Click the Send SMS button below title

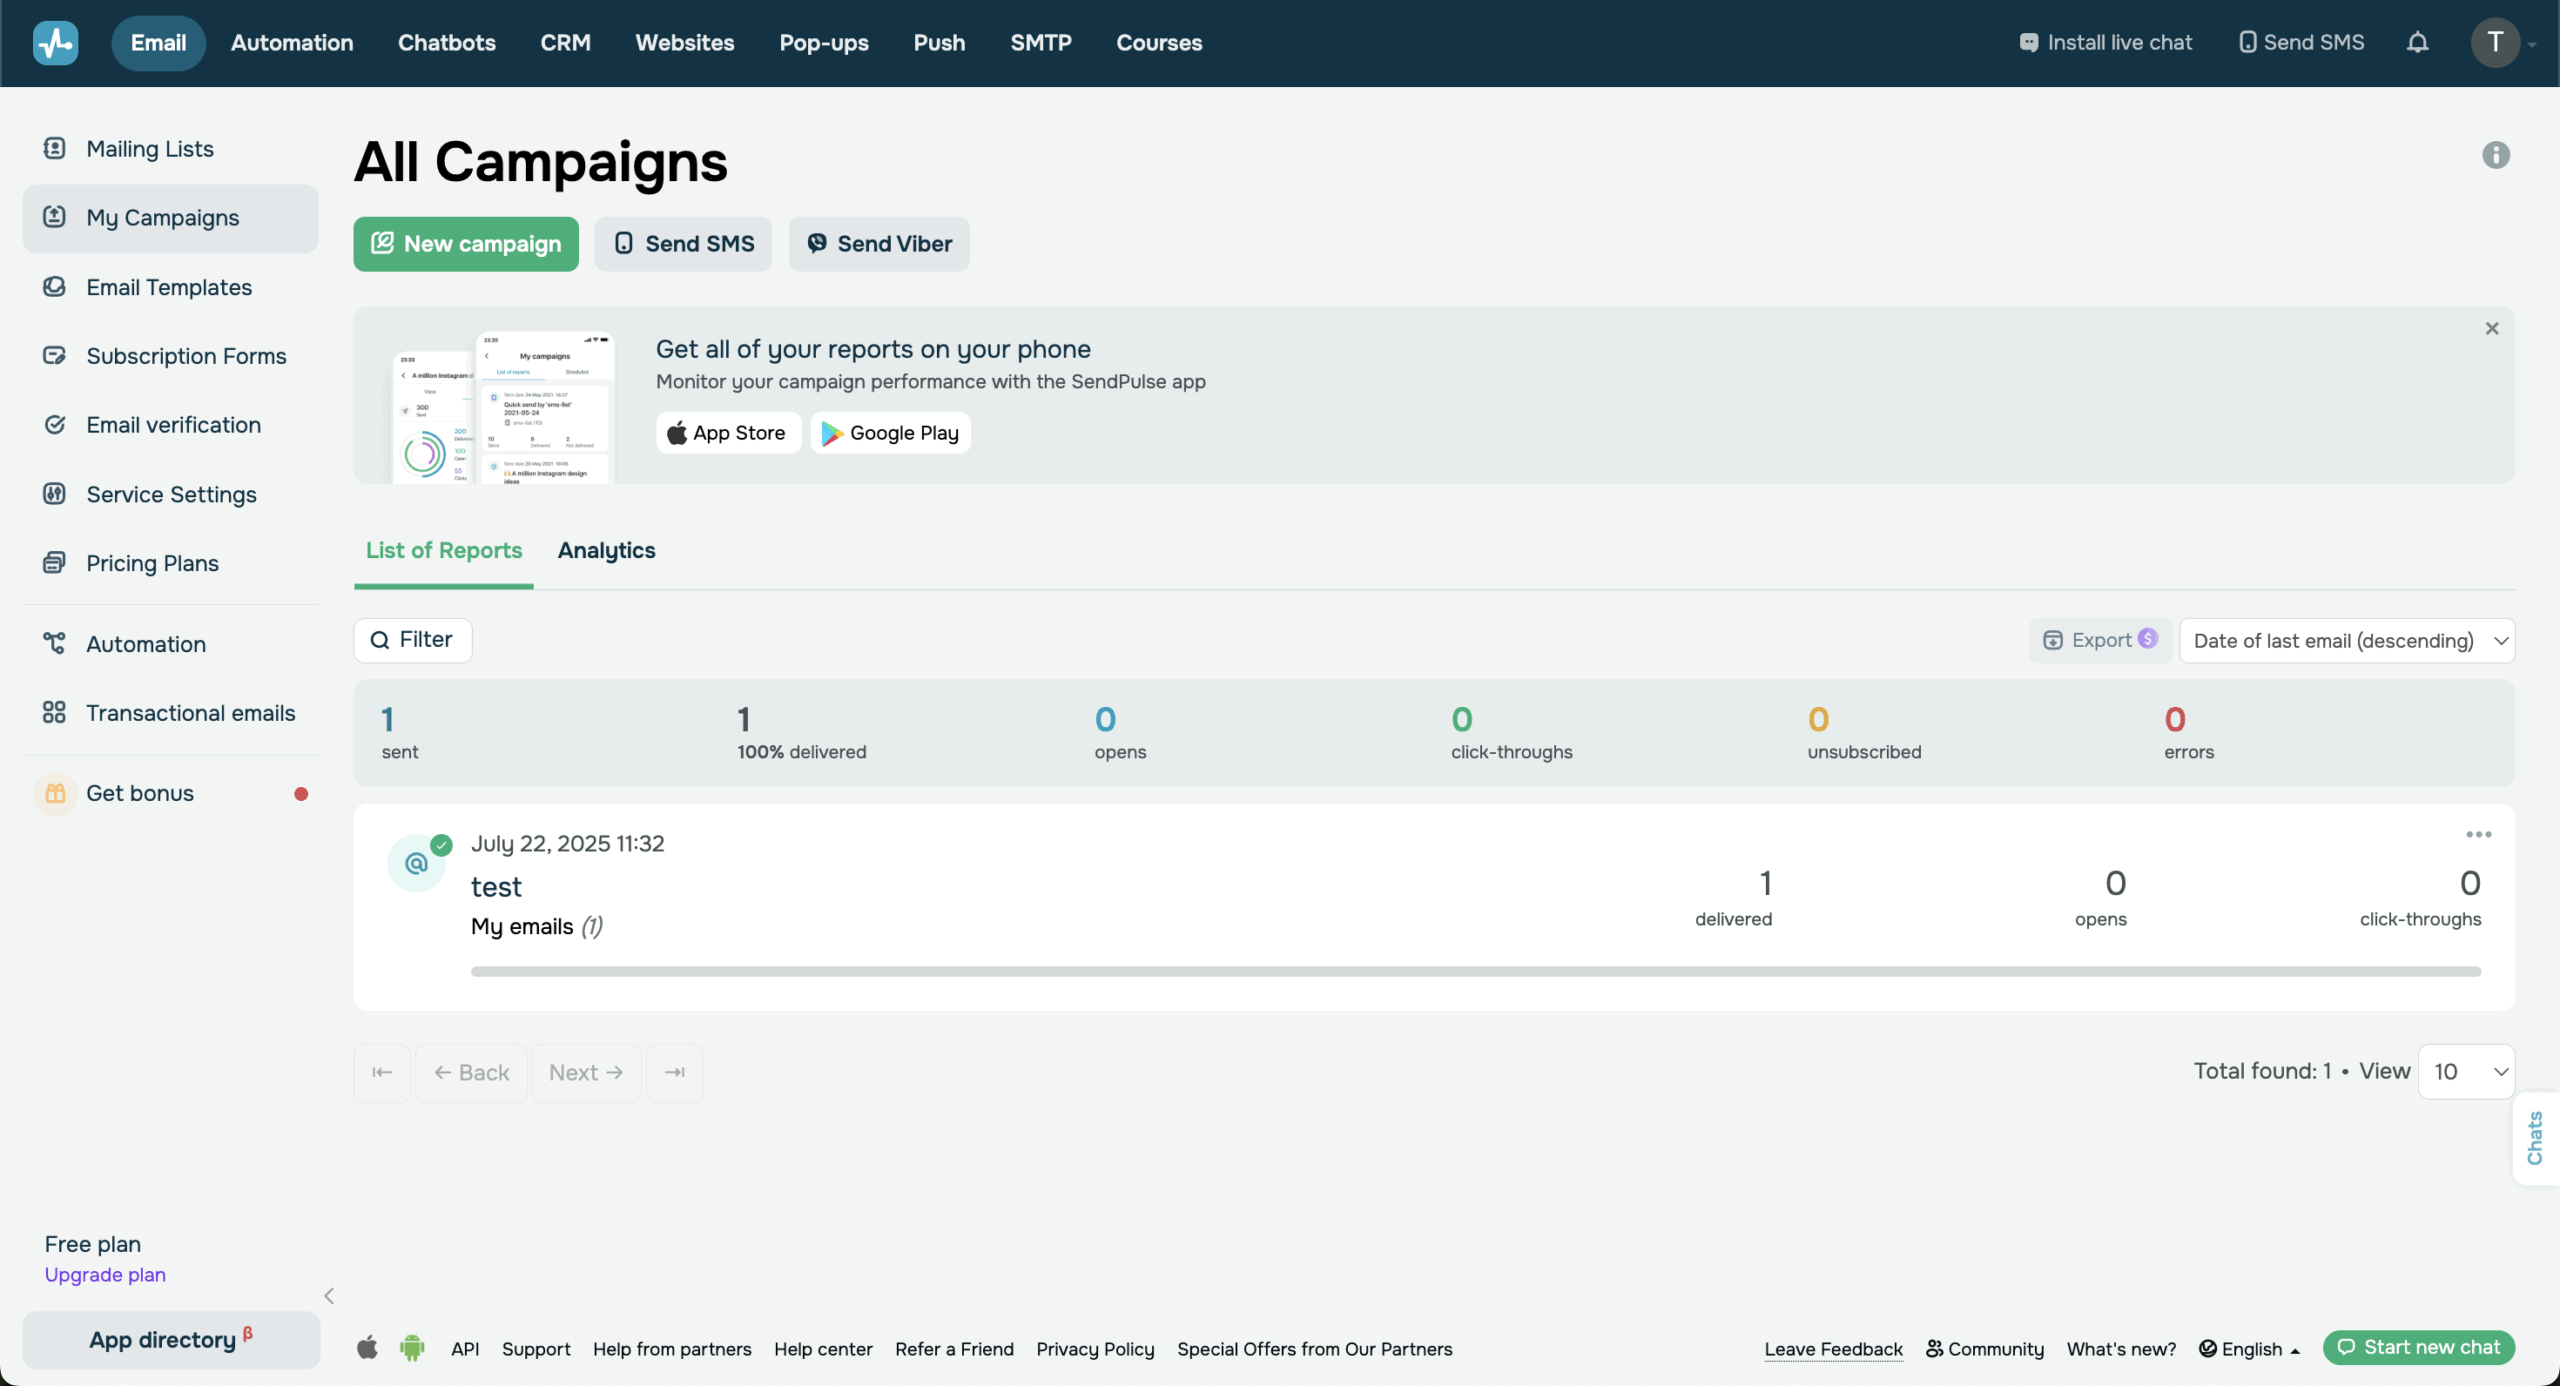[x=683, y=244]
